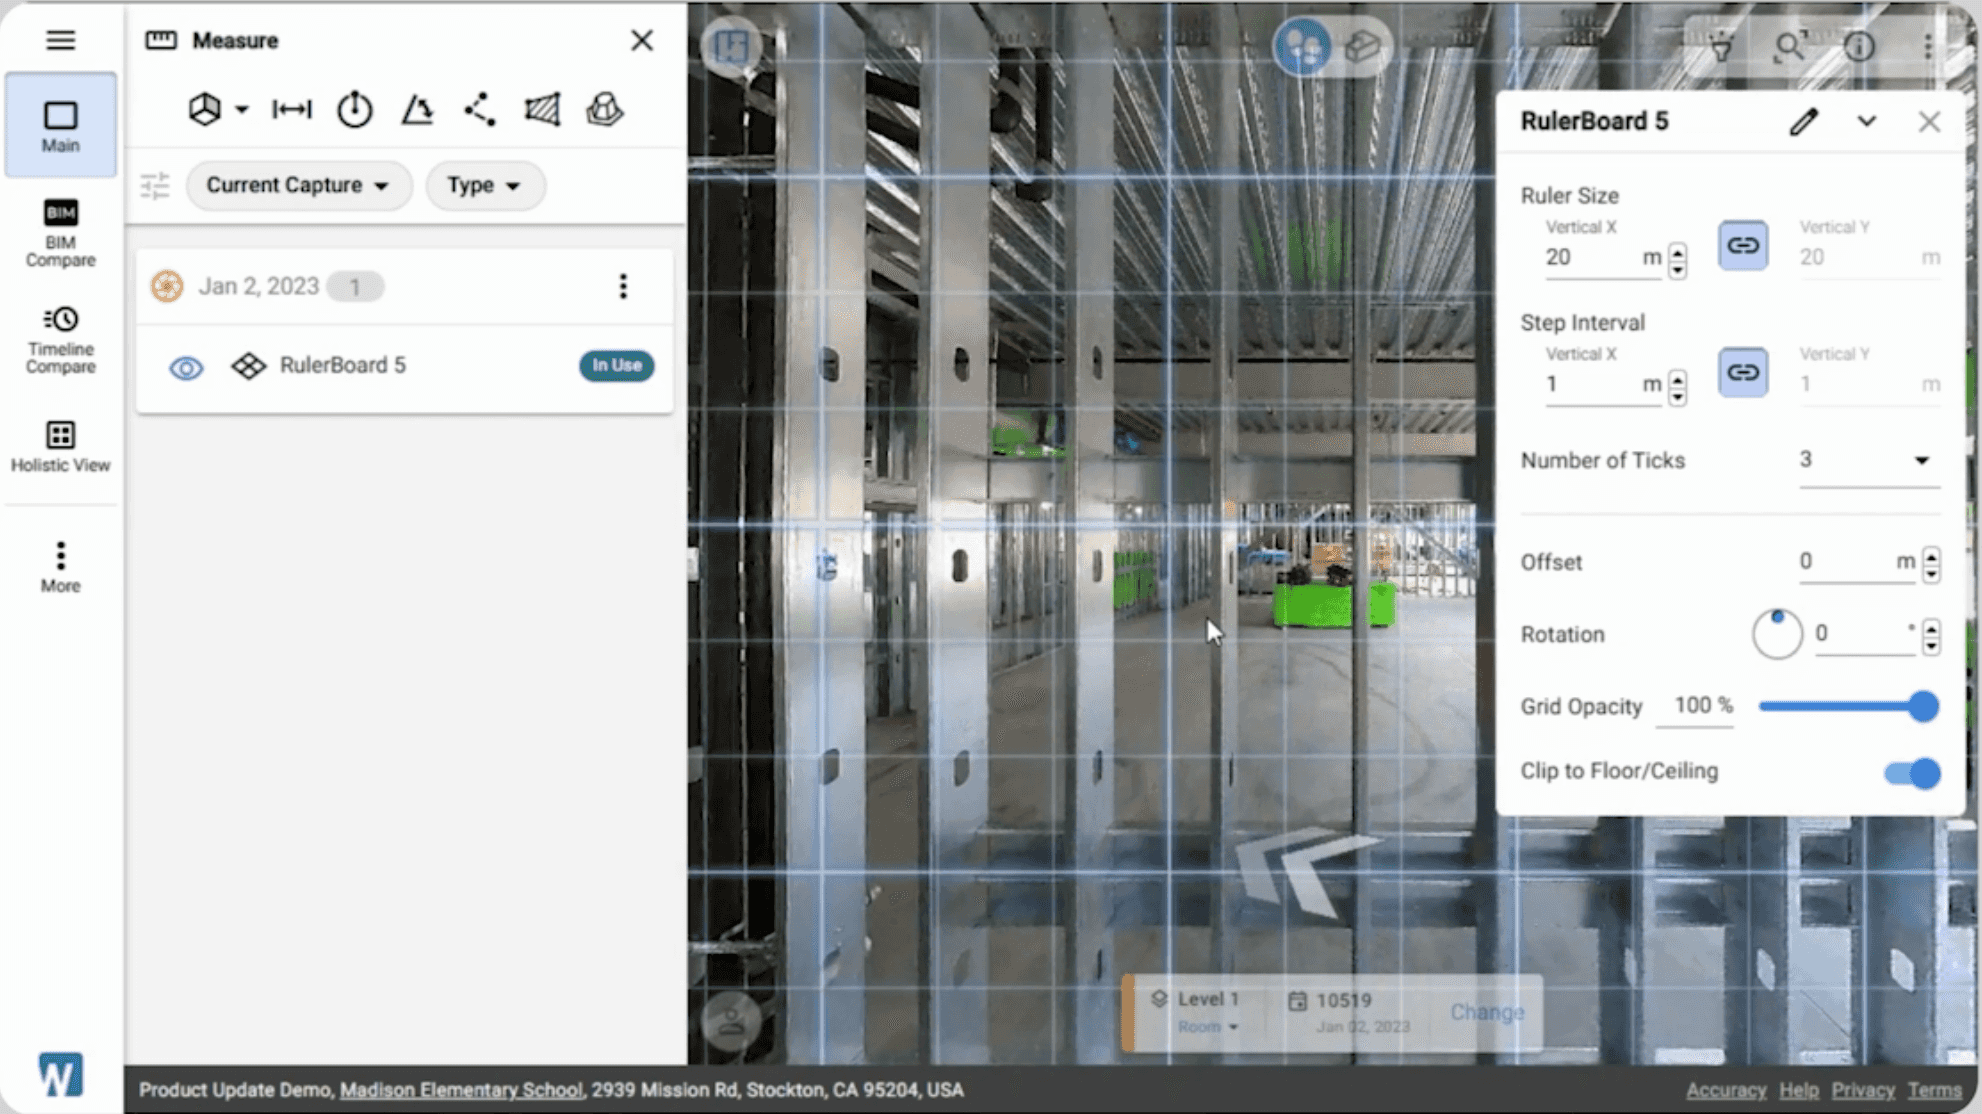Screen dimensions: 1982x1114
Task: Open the filter settings icon
Action: click(x=155, y=186)
